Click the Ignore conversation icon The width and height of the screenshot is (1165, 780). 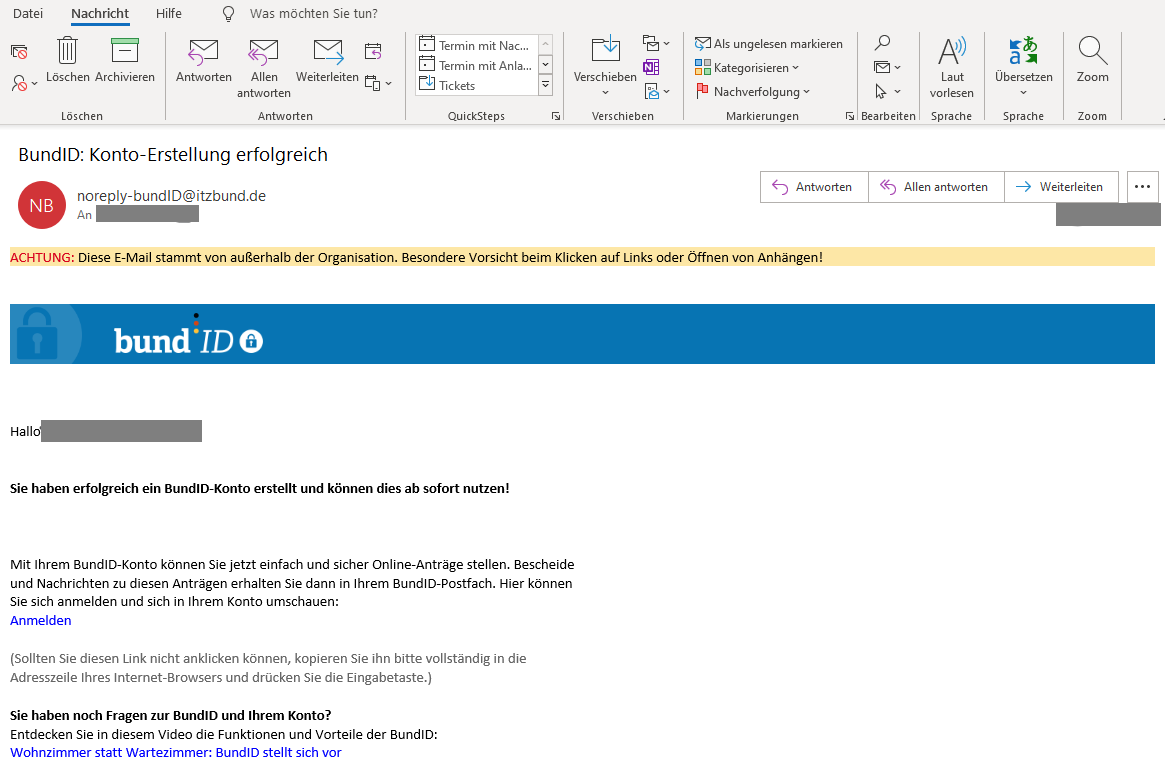(x=19, y=52)
